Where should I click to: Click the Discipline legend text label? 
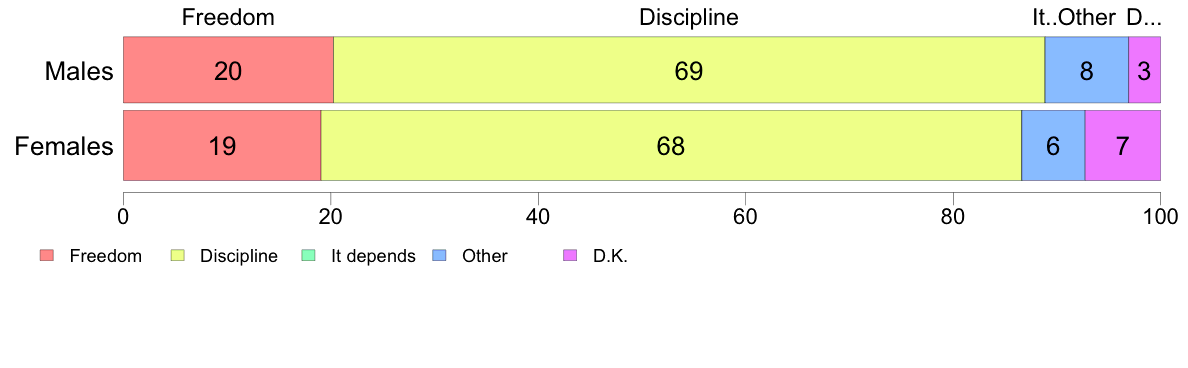pyautogui.click(x=239, y=256)
